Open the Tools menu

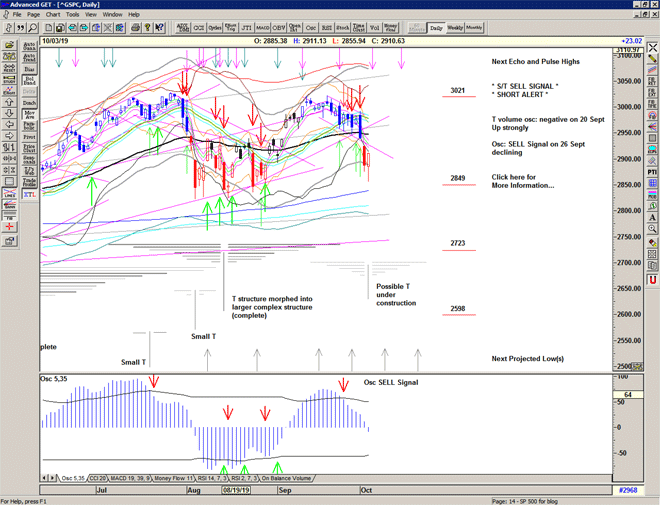tap(72, 15)
